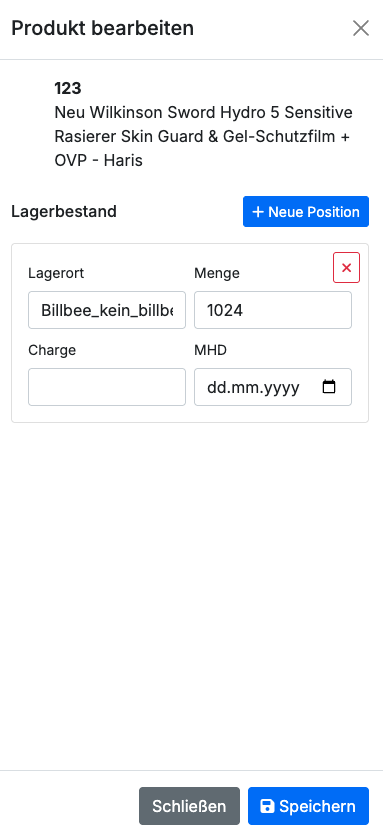The height and width of the screenshot is (840, 383).
Task: Click the Lagerort label
Action: click(56, 273)
